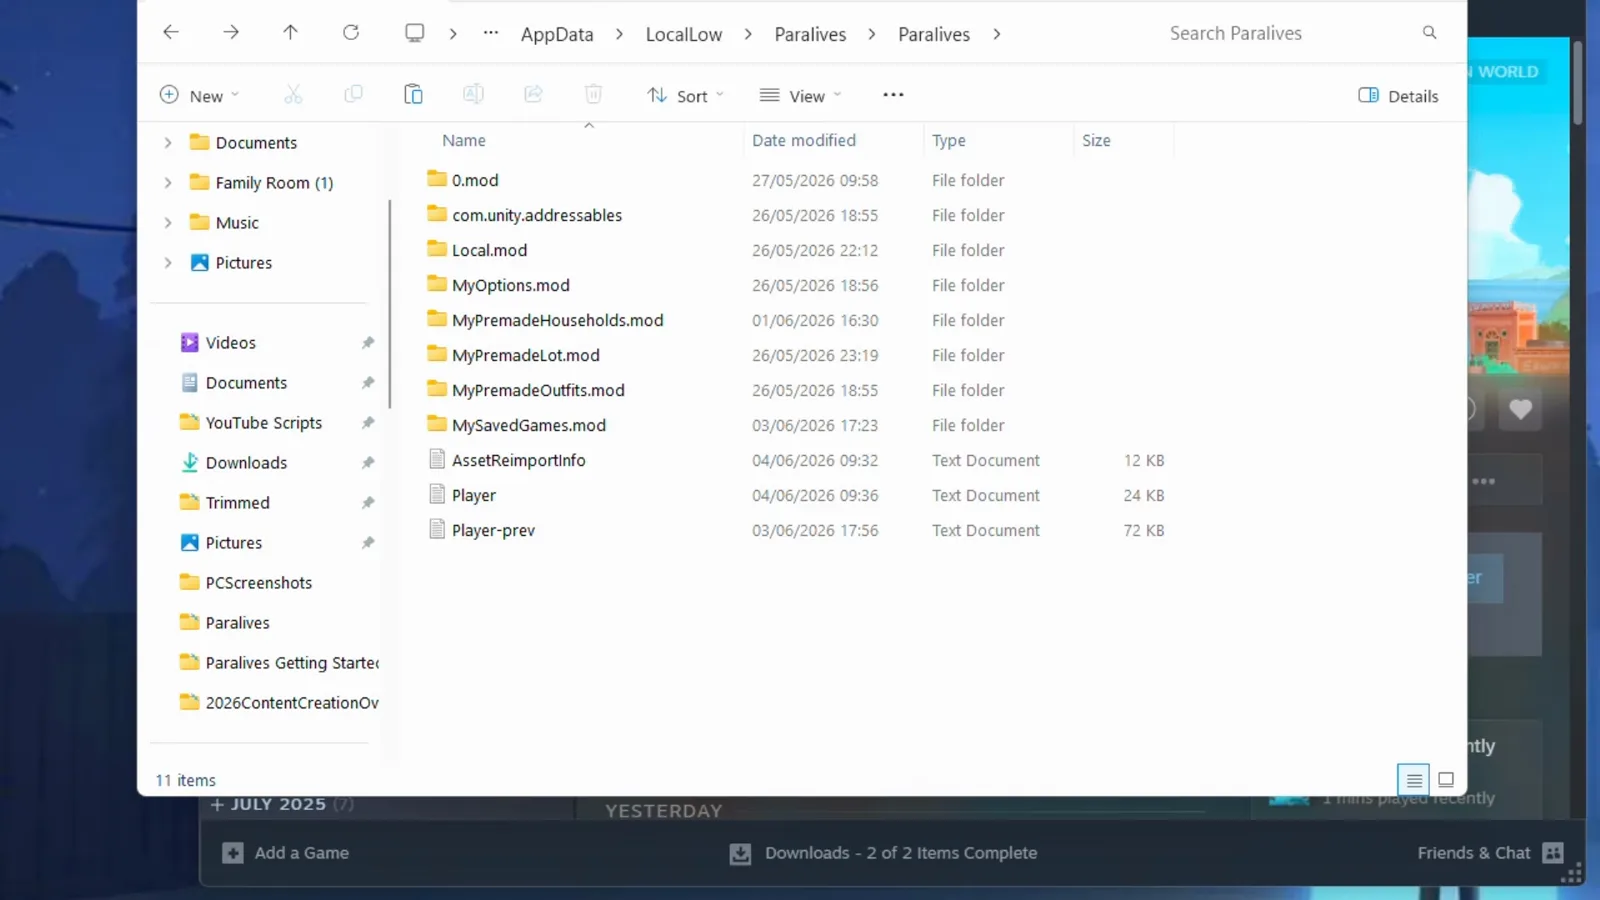Open the chevron after the last Paralives breadcrumb
Viewport: 1600px width, 900px height.
coord(997,34)
